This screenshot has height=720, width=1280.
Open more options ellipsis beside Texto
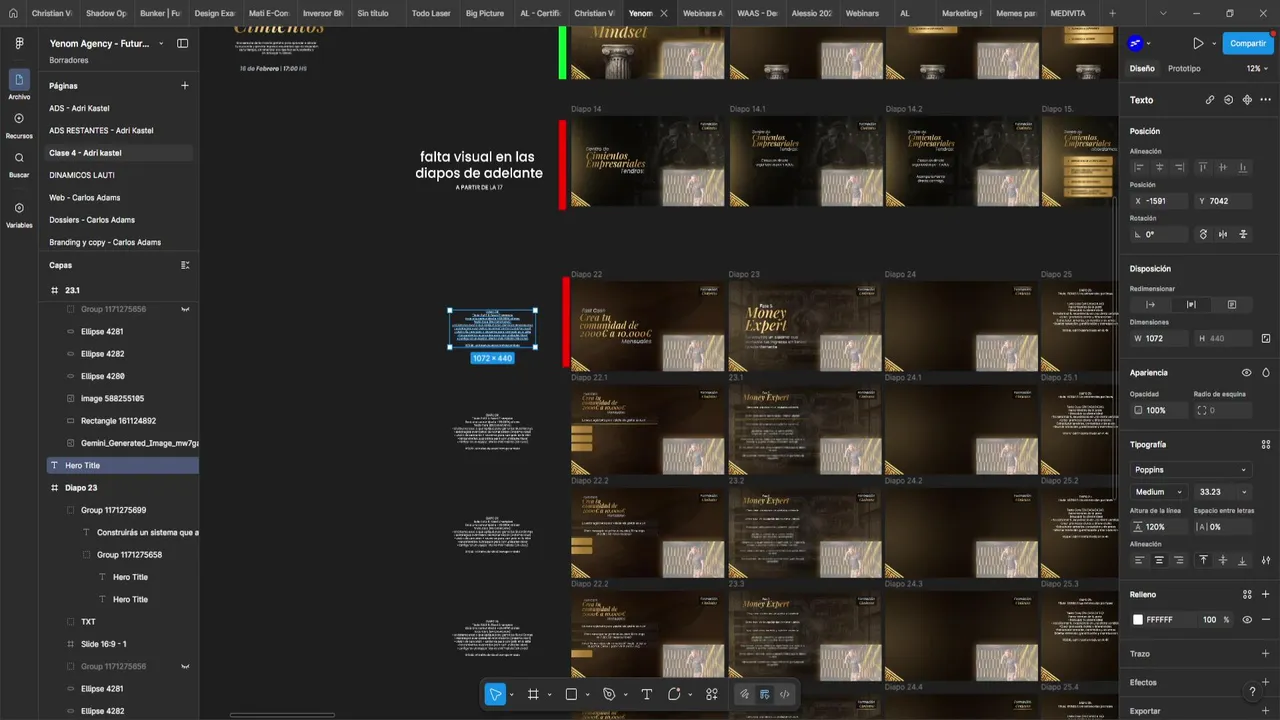tap(1266, 100)
